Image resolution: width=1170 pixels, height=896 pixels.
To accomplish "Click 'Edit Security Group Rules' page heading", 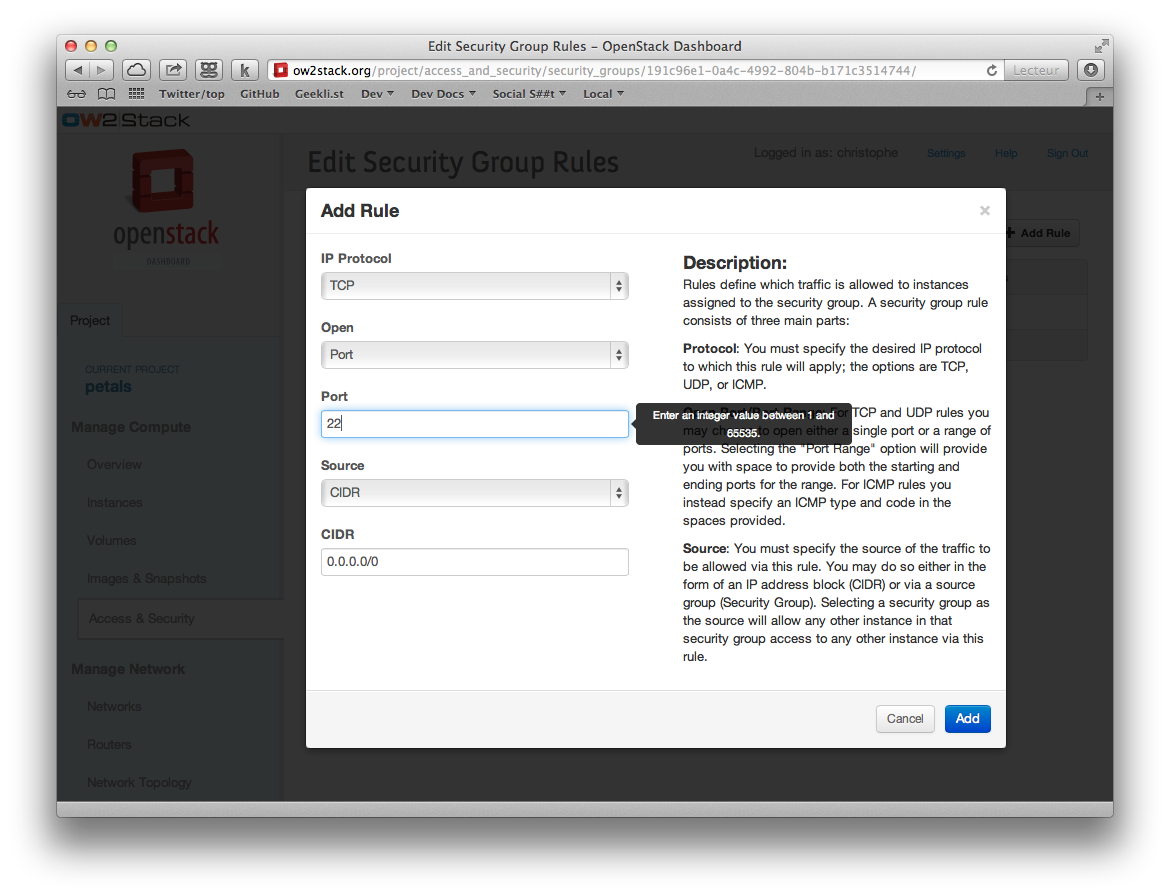I will click(463, 162).
